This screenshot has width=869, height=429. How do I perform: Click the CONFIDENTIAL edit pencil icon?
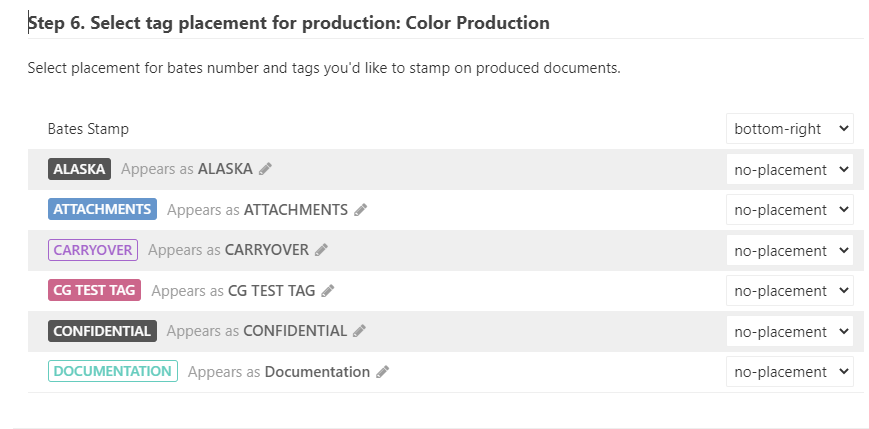tap(360, 331)
